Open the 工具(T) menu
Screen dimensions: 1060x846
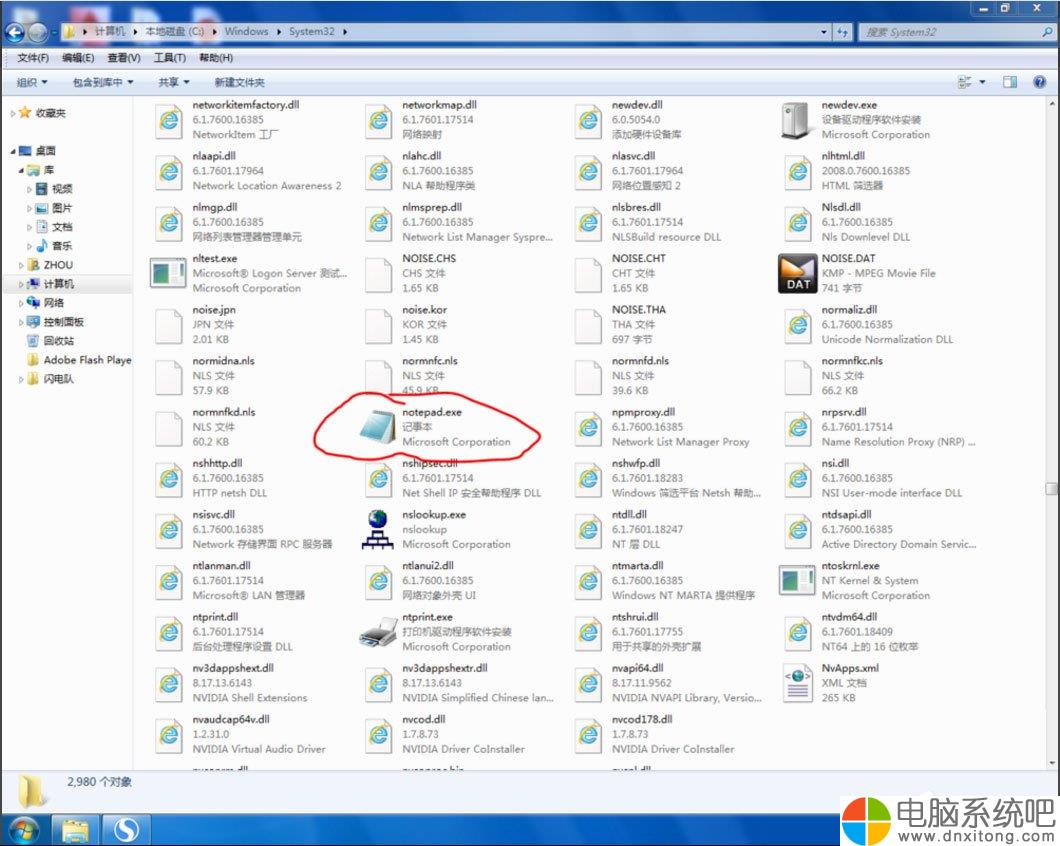[170, 57]
